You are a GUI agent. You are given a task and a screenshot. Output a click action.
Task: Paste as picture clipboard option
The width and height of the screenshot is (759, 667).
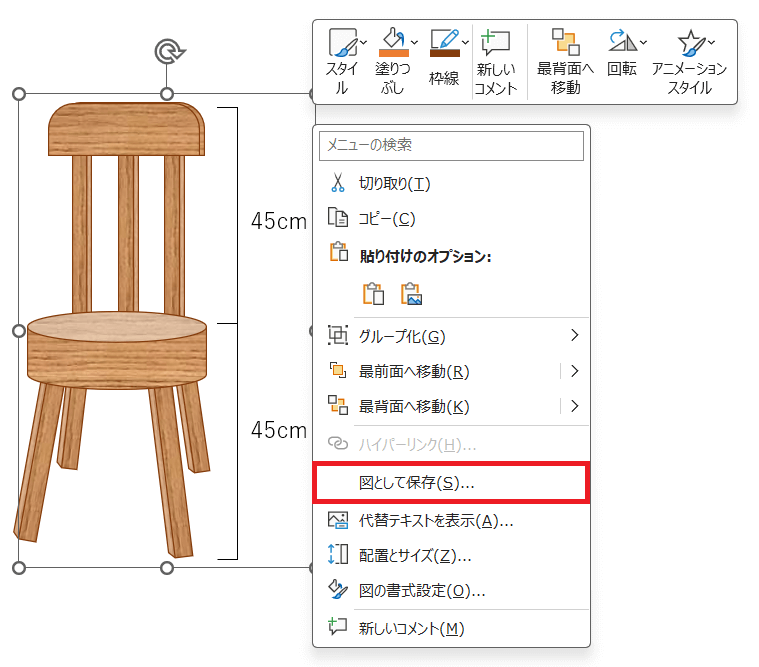[411, 294]
